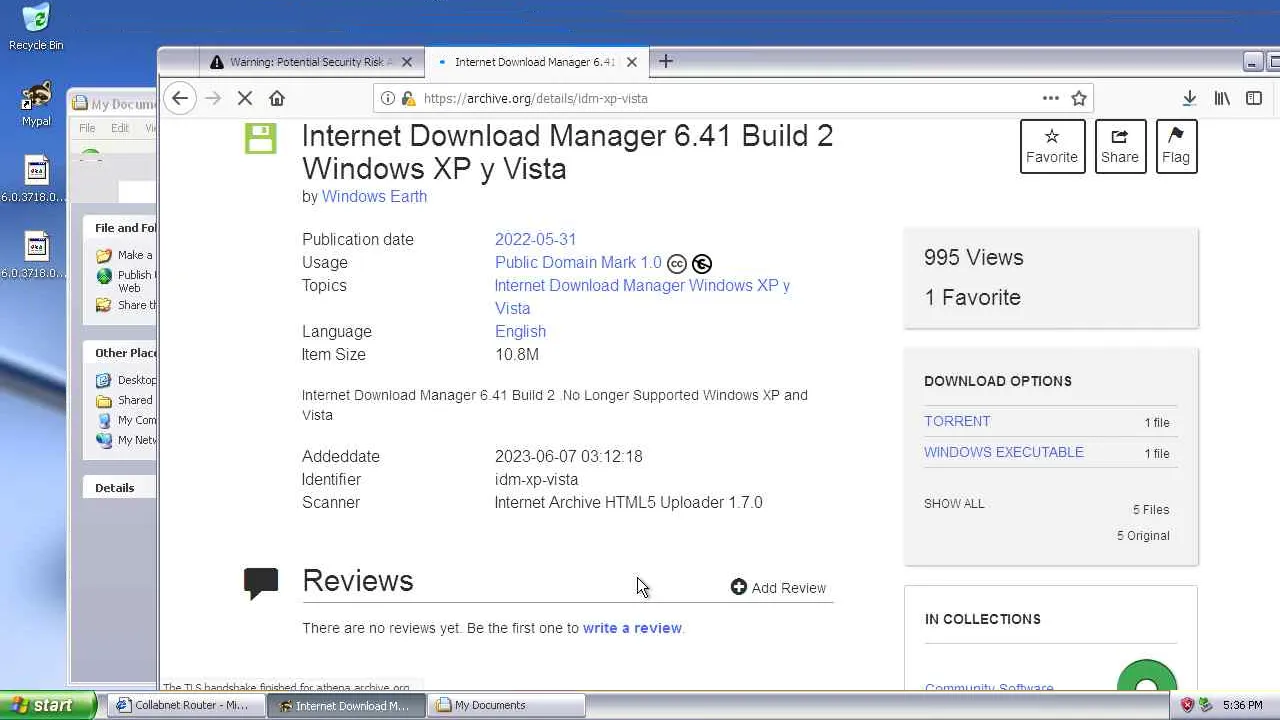
Task: Open Desktop in My Documents Other Places
Action: click(126, 380)
